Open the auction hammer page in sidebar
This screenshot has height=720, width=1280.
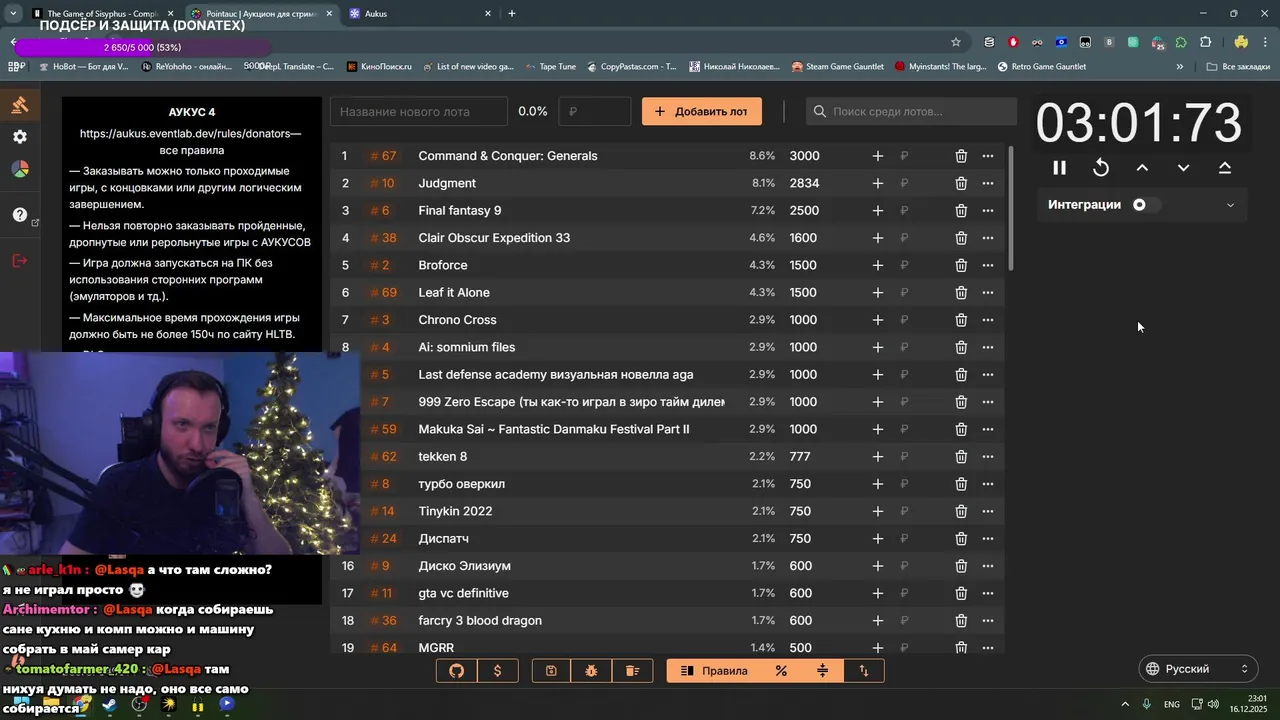[20, 105]
